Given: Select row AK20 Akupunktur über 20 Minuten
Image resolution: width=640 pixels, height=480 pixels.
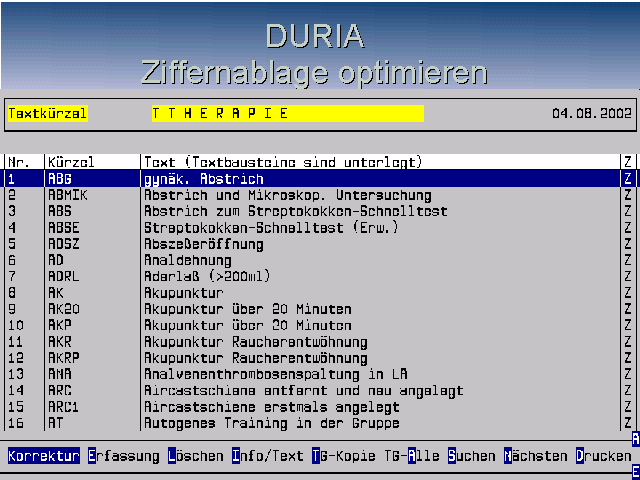Looking at the screenshot, I should [320, 309].
